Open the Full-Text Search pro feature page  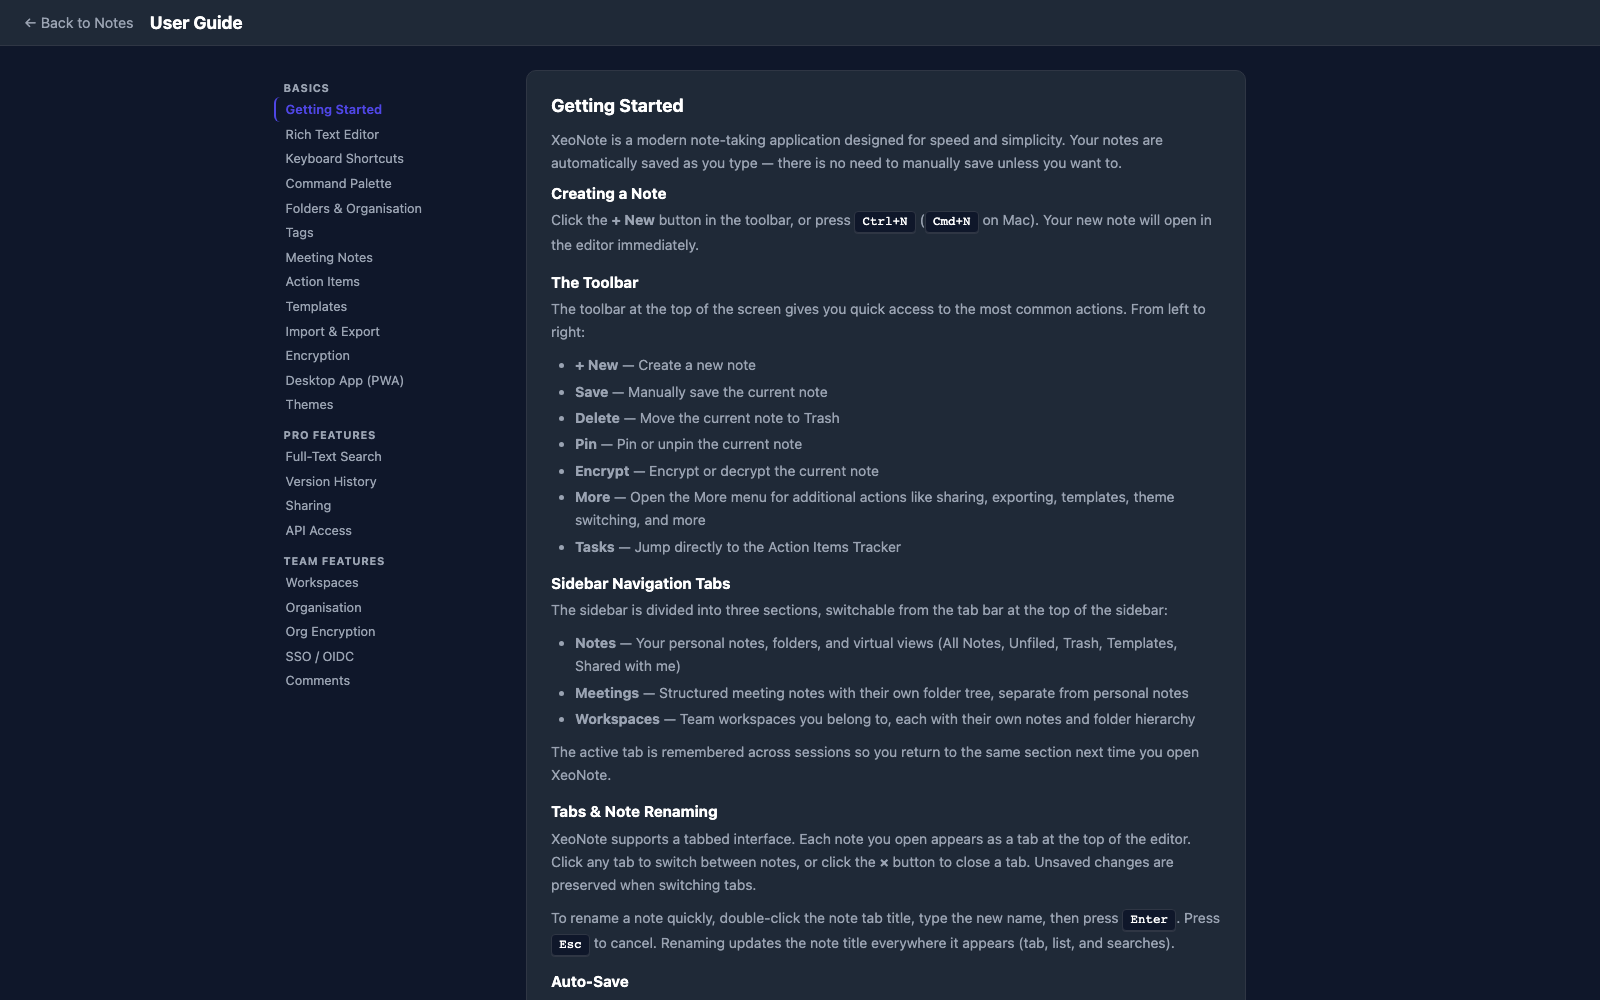point(333,456)
